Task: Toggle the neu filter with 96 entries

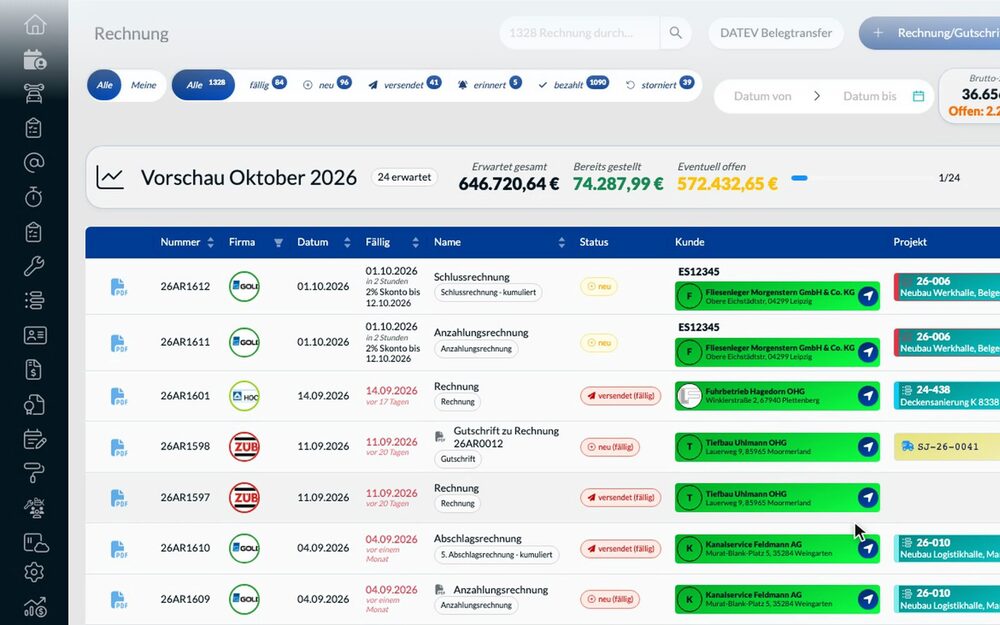Action: click(327, 84)
